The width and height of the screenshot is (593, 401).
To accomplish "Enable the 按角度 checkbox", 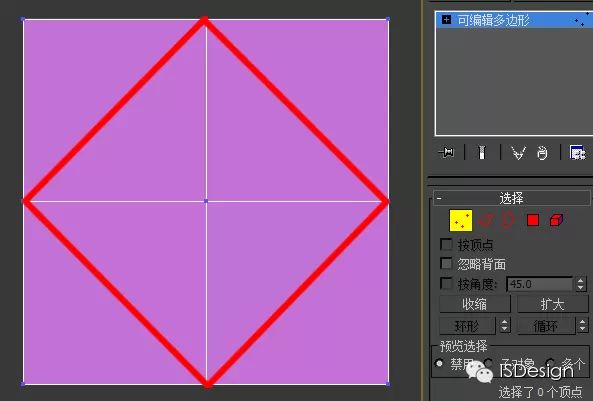I will (x=447, y=284).
